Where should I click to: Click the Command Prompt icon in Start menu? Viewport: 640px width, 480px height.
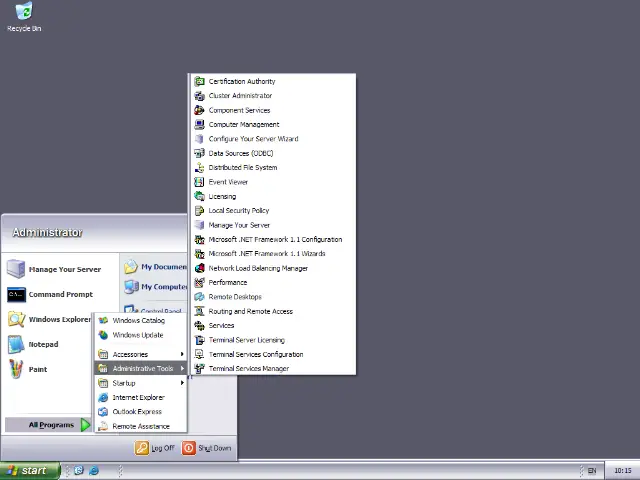pos(16,294)
